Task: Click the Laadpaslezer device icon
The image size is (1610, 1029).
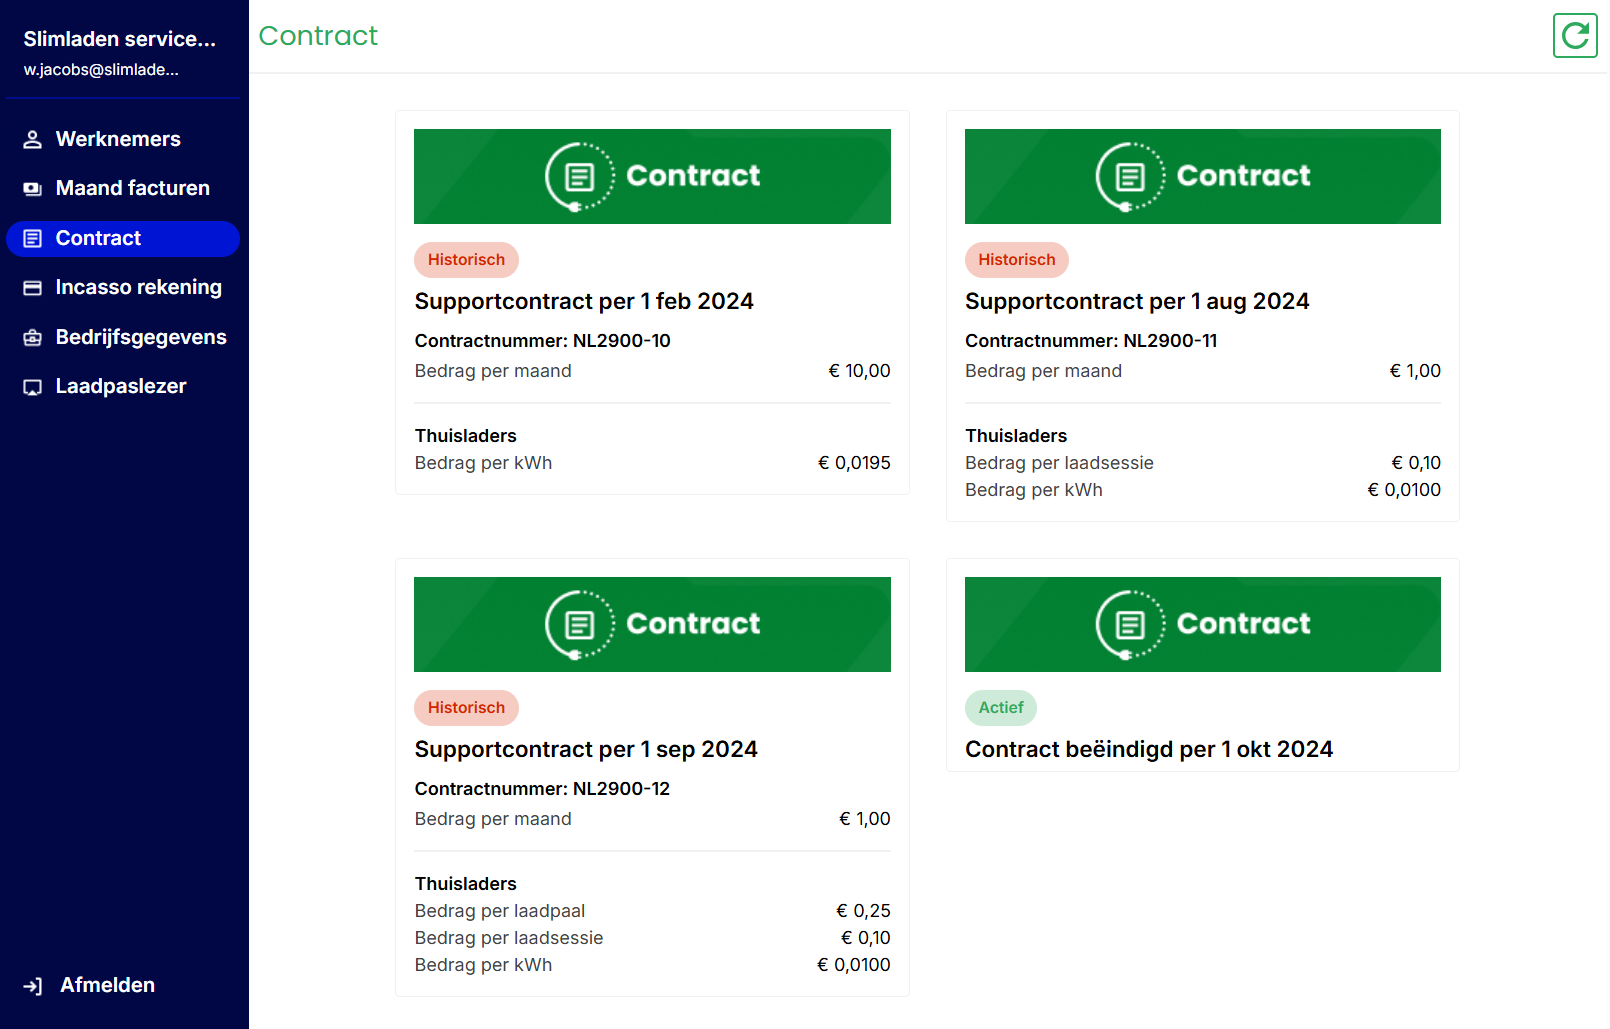Action: [33, 387]
